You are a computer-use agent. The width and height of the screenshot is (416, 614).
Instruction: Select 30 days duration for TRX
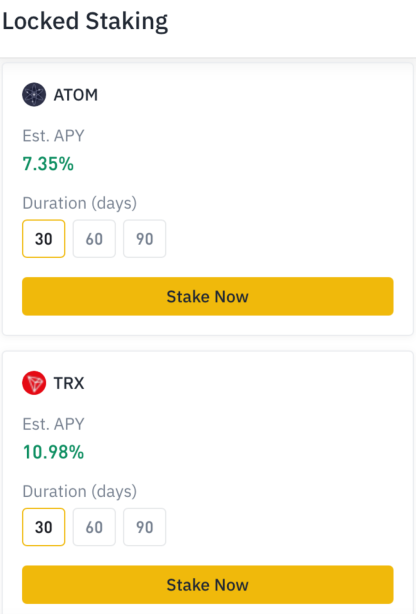pyautogui.click(x=43, y=527)
